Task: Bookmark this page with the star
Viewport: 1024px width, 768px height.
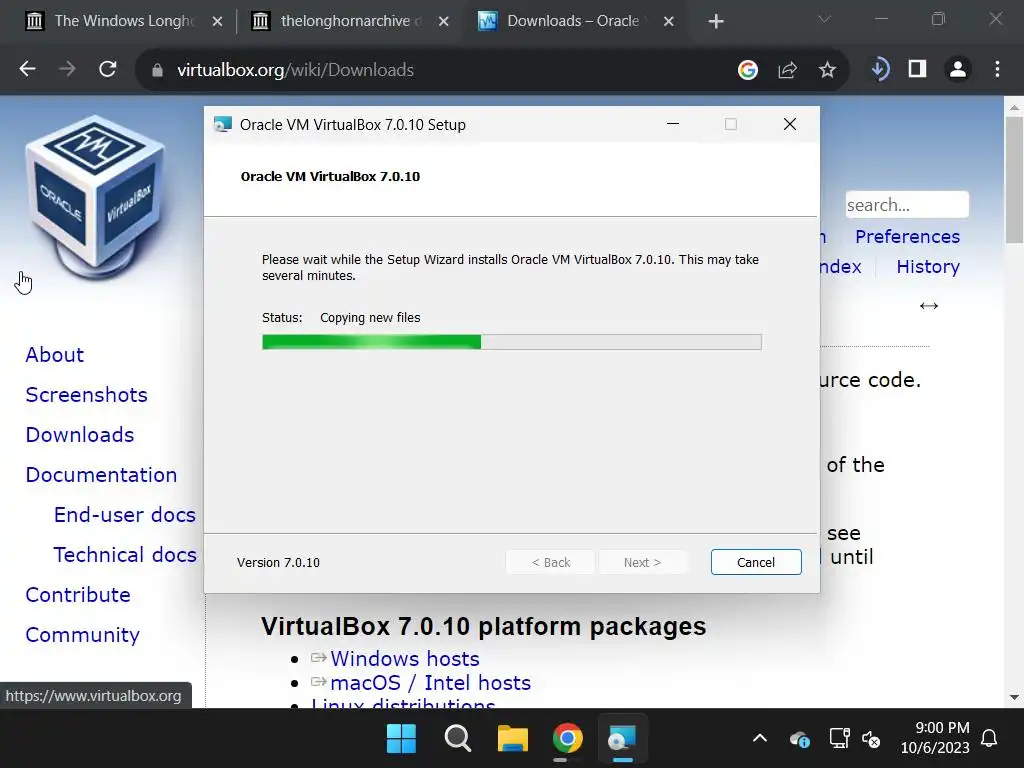Action: [827, 69]
